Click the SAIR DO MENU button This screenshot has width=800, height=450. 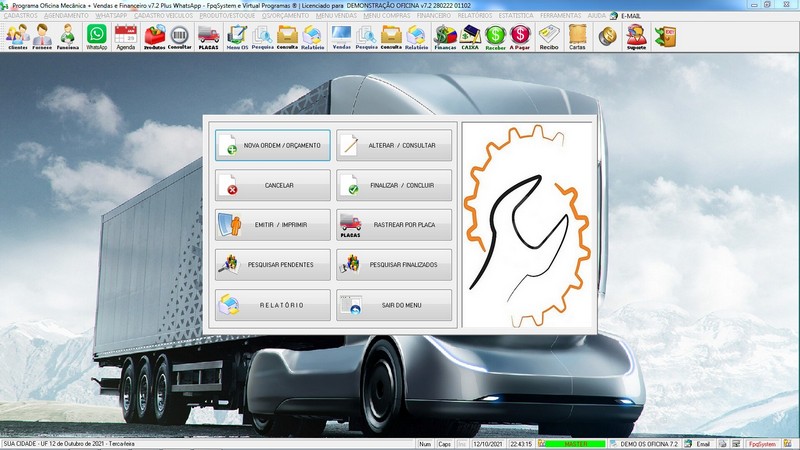pyautogui.click(x=394, y=305)
